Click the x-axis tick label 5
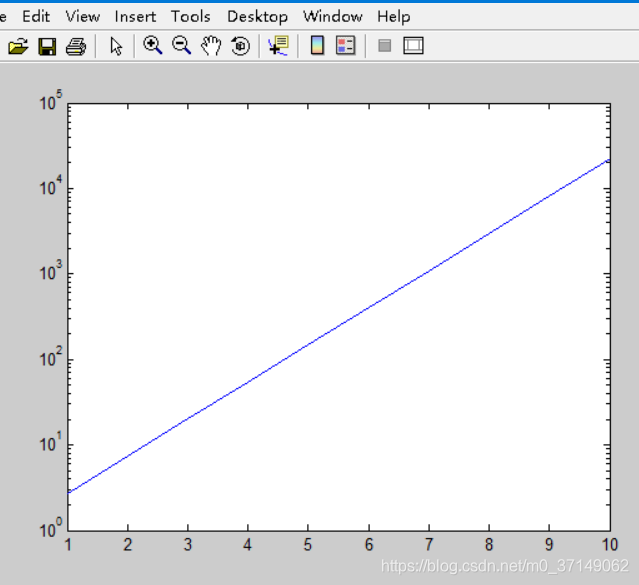 tap(308, 545)
